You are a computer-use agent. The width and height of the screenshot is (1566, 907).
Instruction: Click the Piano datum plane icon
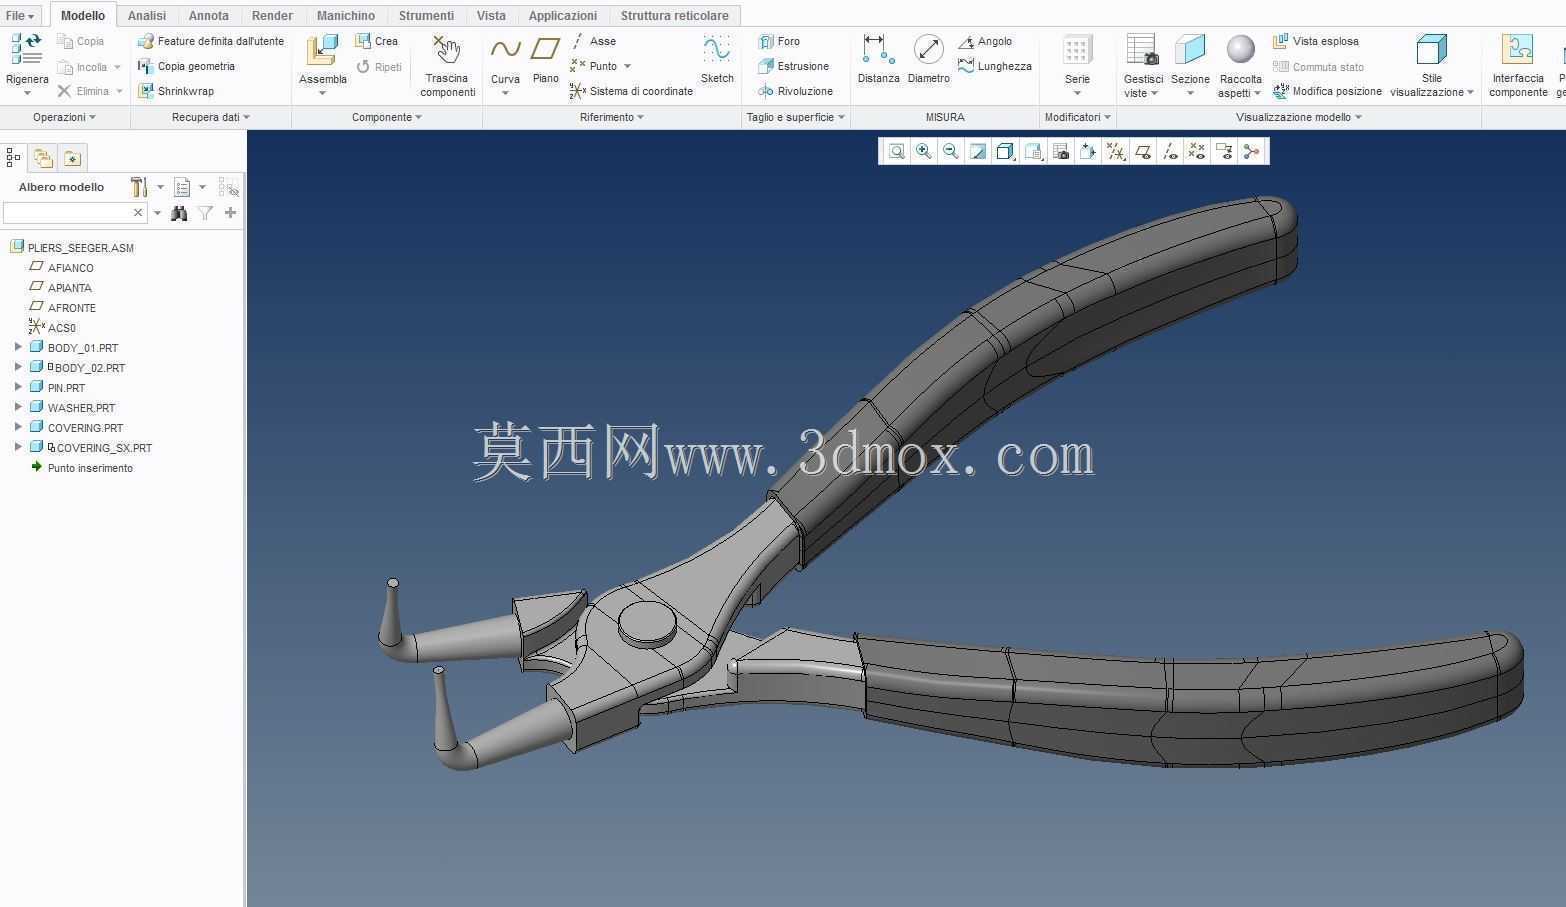[x=545, y=49]
